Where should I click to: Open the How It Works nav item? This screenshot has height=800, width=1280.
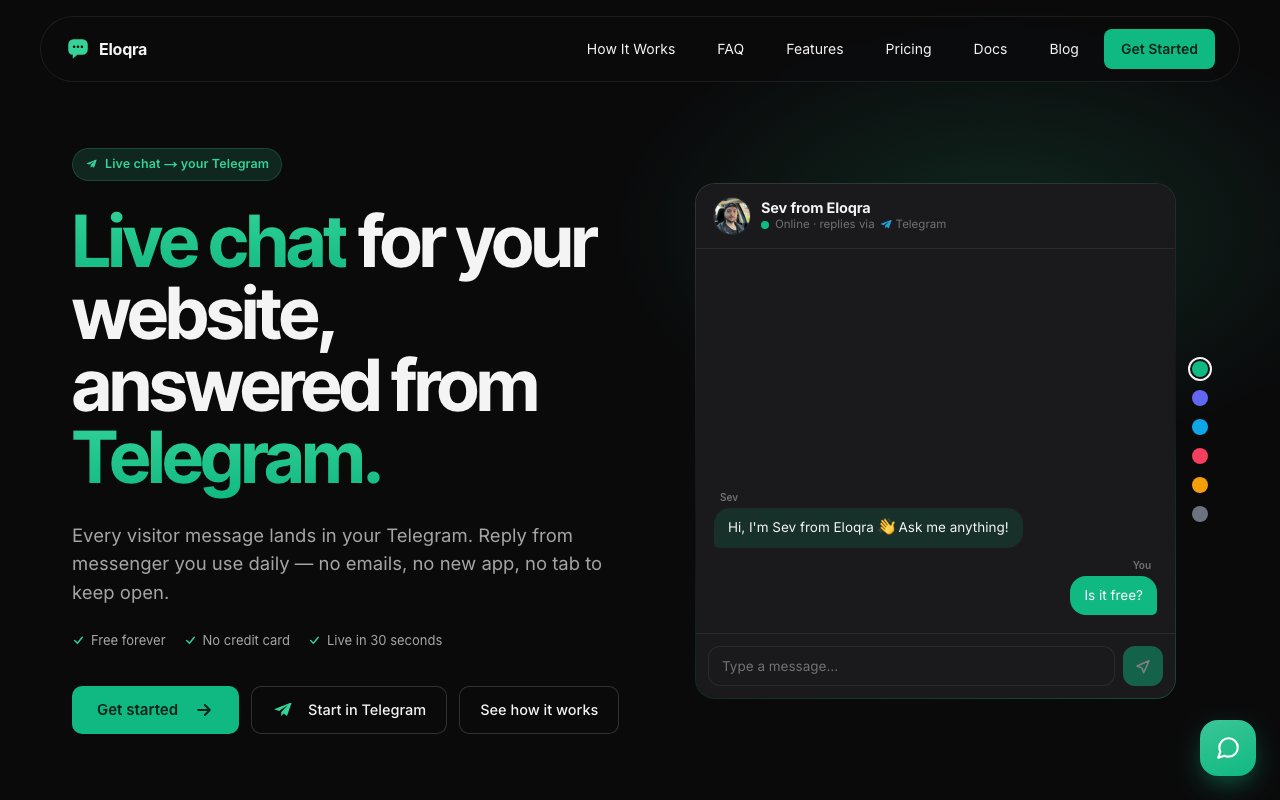(x=631, y=49)
